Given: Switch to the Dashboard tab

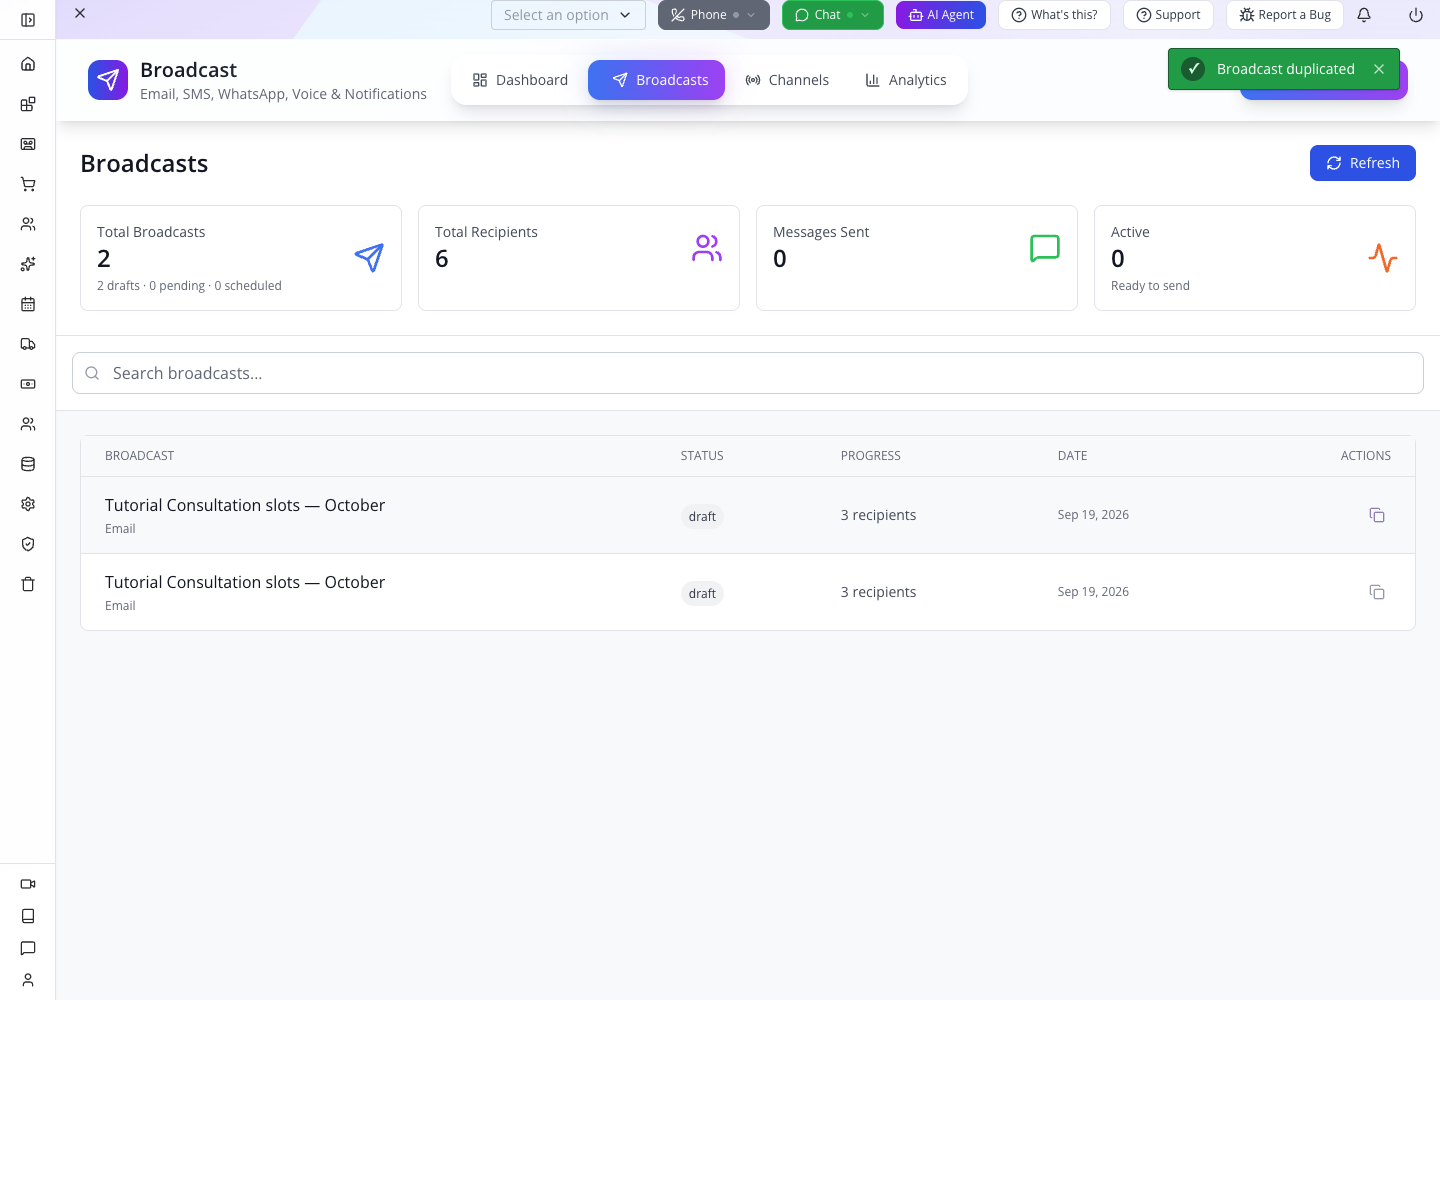Looking at the screenshot, I should (520, 80).
